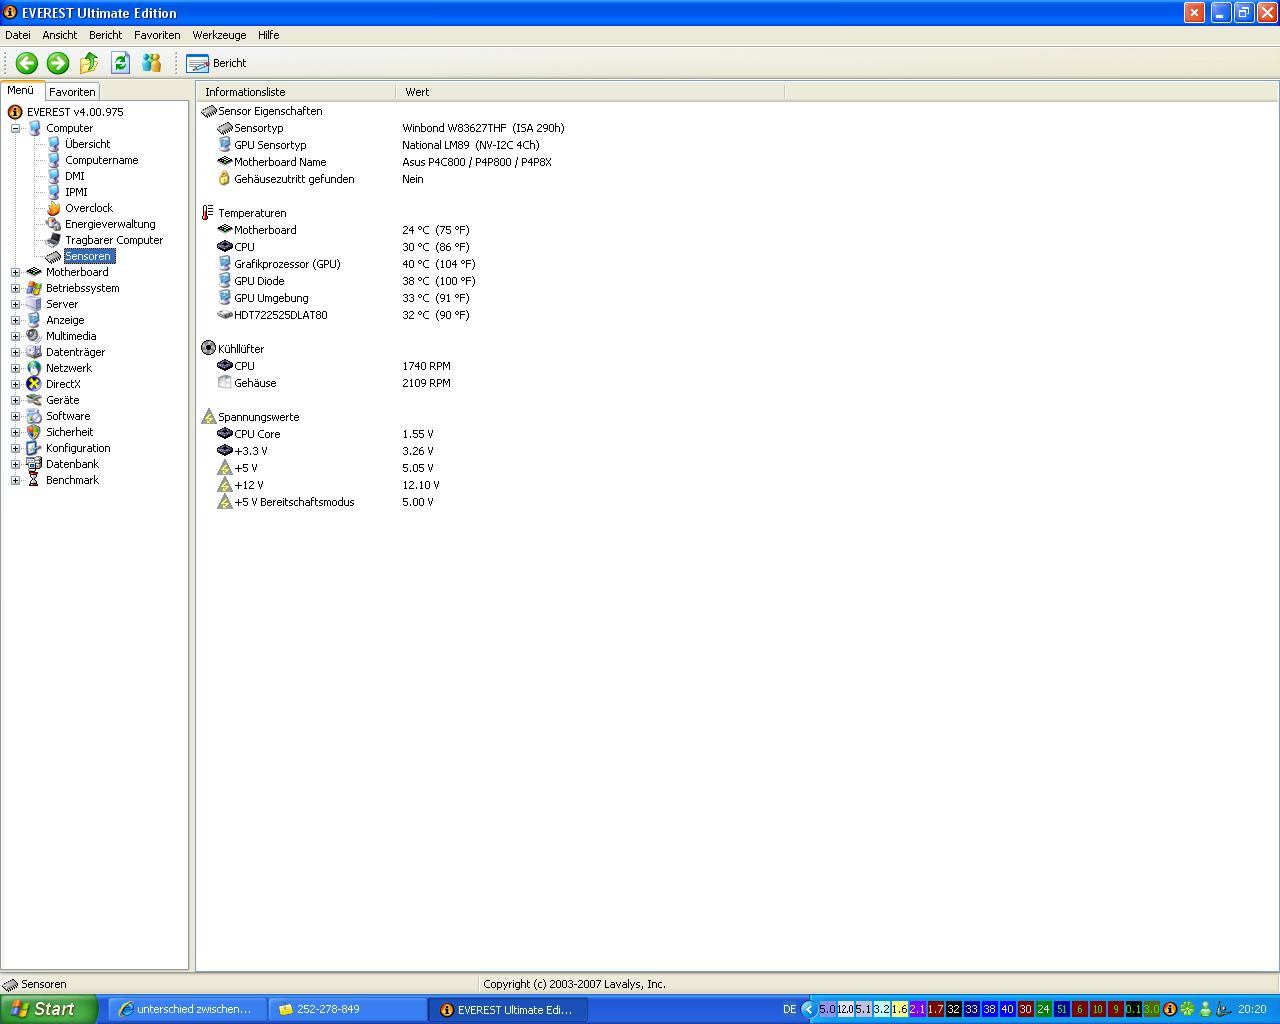This screenshot has height=1024, width=1280.
Task: Open the Bericht menu in menu bar
Action: 105,35
